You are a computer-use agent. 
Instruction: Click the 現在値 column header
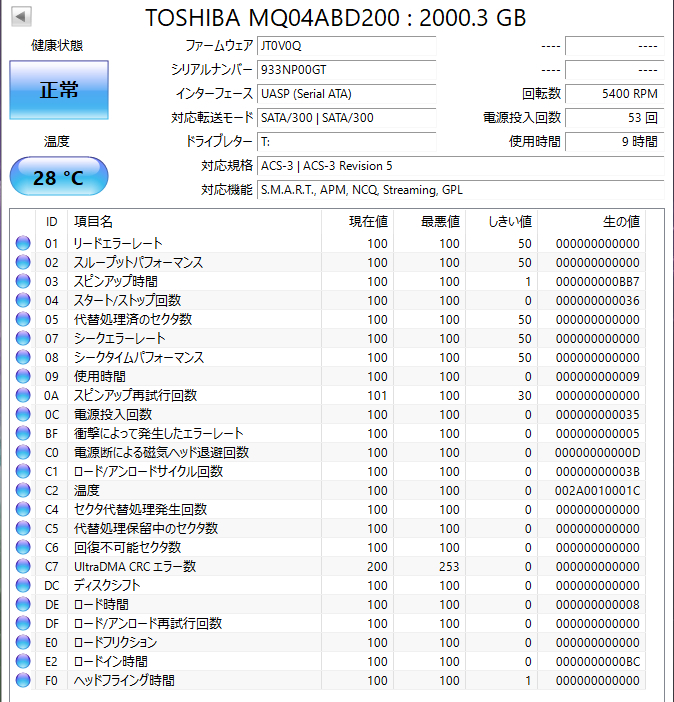click(x=357, y=222)
